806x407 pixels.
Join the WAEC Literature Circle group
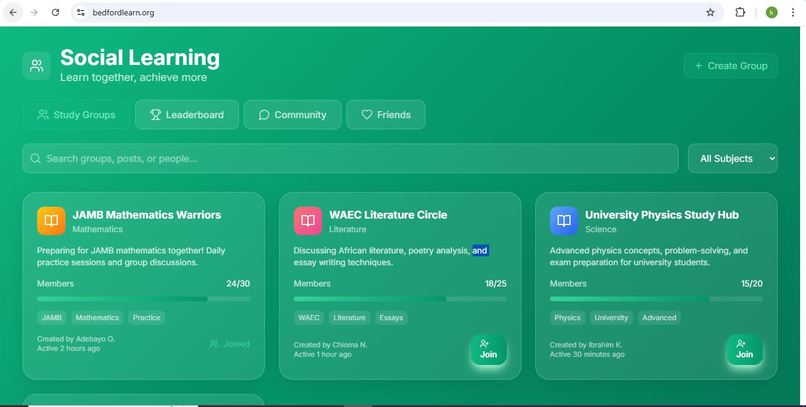[488, 349]
